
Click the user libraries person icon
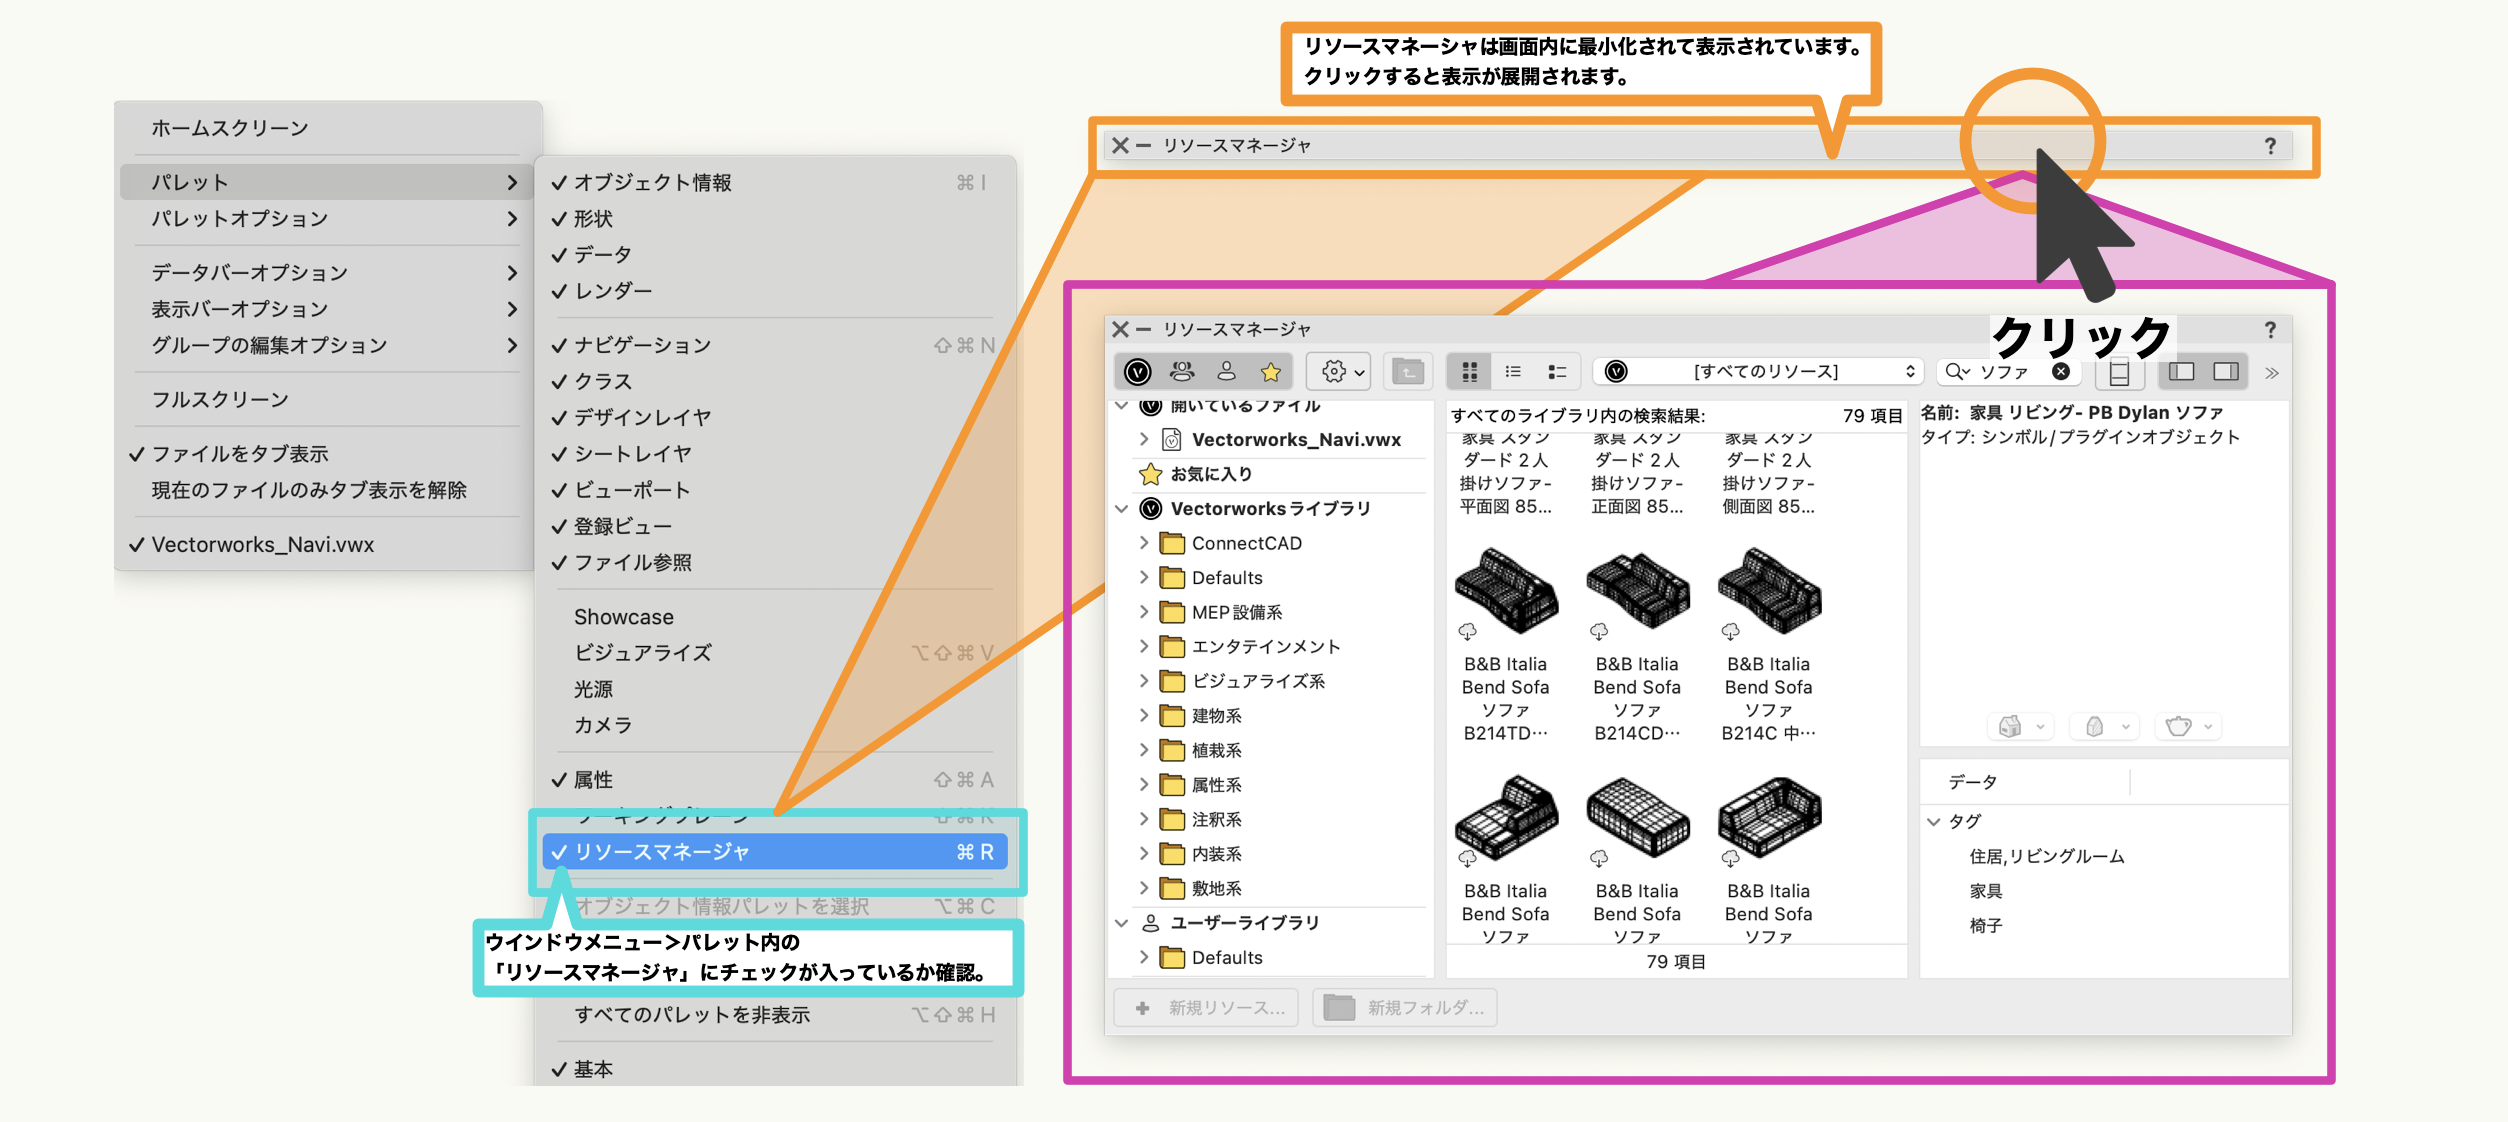1226,372
